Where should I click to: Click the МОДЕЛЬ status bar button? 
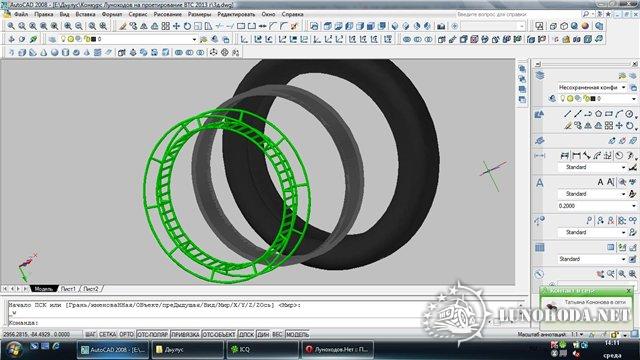pyautogui.click(x=298, y=334)
